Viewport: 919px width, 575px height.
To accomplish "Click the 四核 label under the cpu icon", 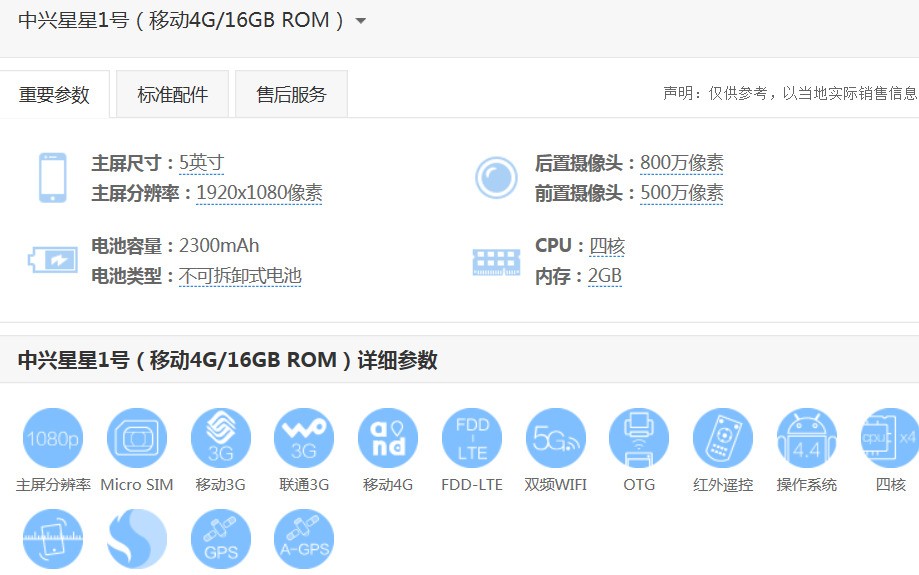I will (890, 485).
